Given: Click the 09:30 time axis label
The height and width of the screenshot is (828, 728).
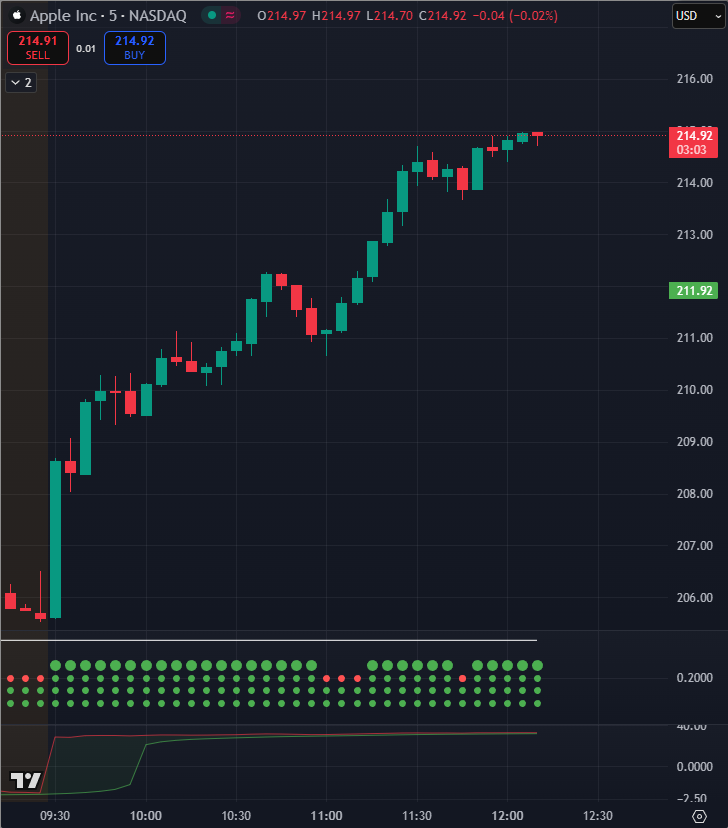Looking at the screenshot, I should (55, 816).
